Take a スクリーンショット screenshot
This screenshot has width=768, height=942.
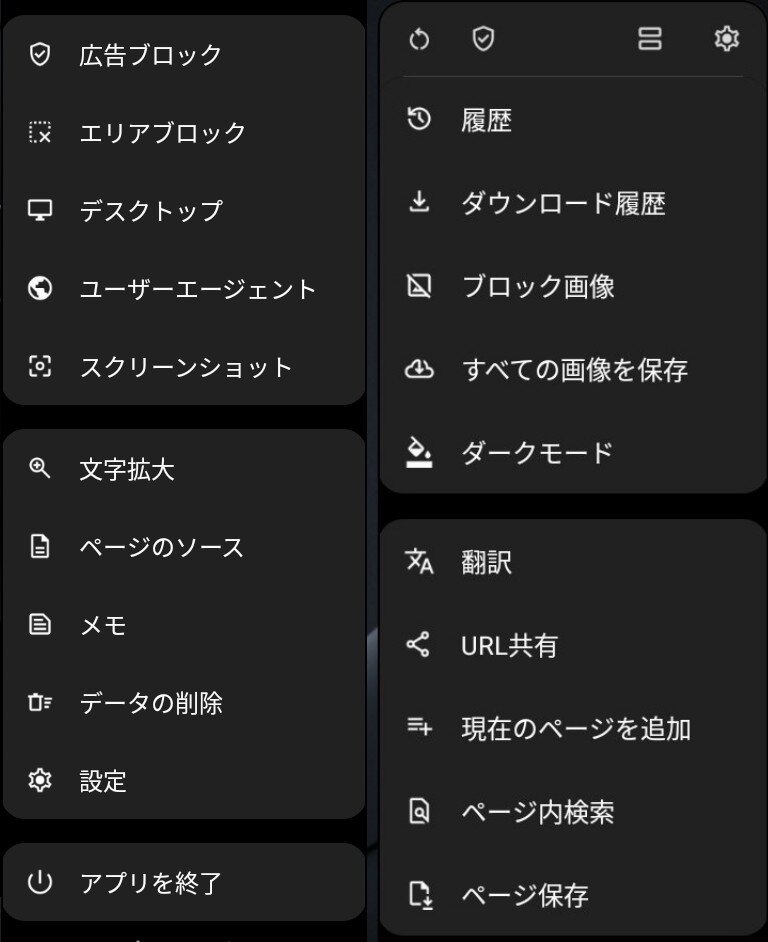click(186, 367)
